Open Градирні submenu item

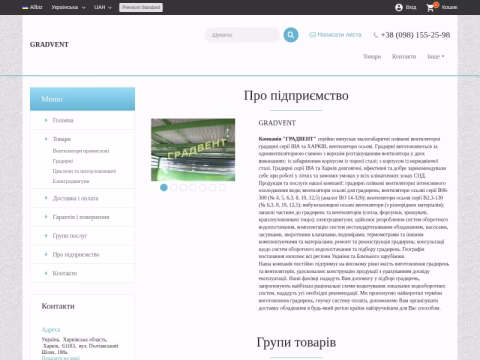(x=63, y=161)
